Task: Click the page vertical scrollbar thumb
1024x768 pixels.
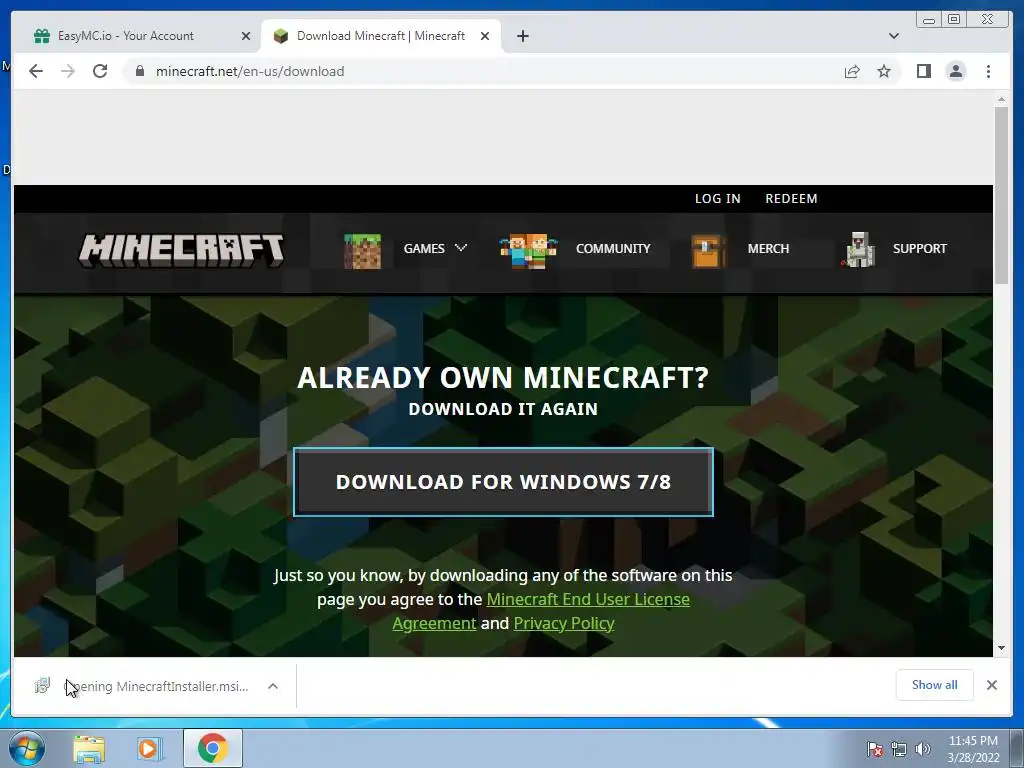Action: tap(1001, 195)
